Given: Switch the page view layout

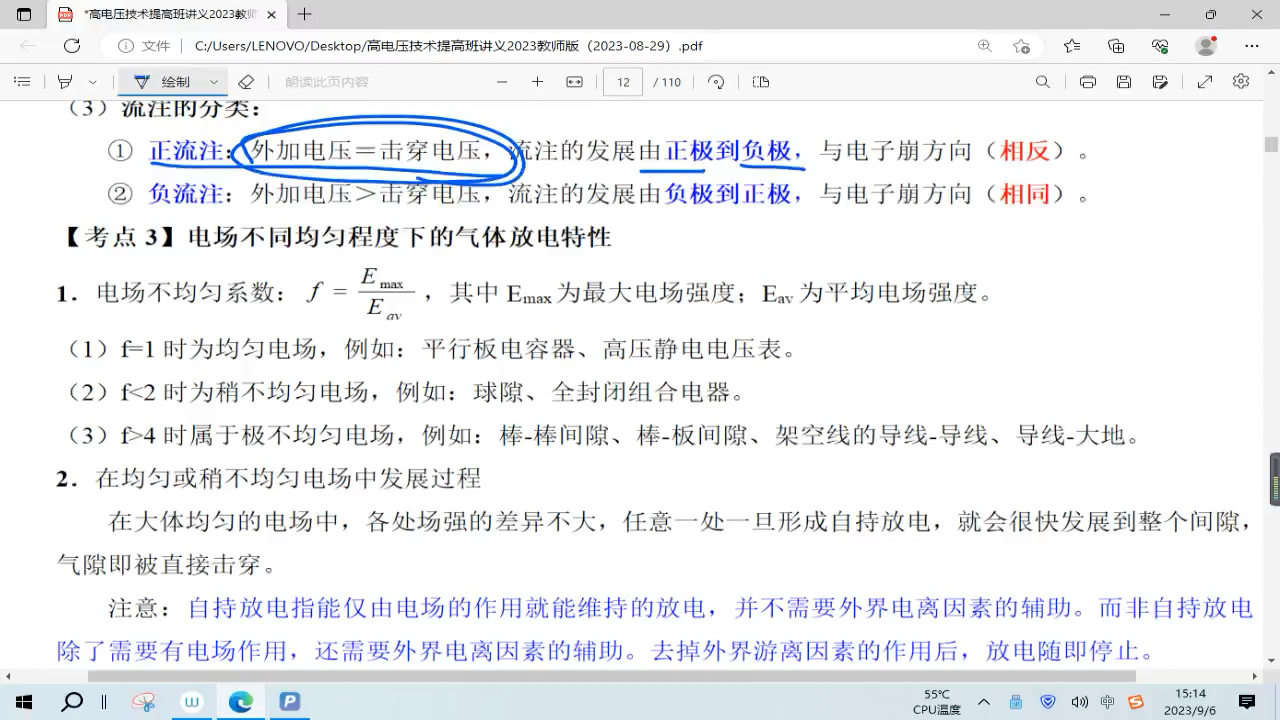Looking at the screenshot, I should [x=761, y=82].
